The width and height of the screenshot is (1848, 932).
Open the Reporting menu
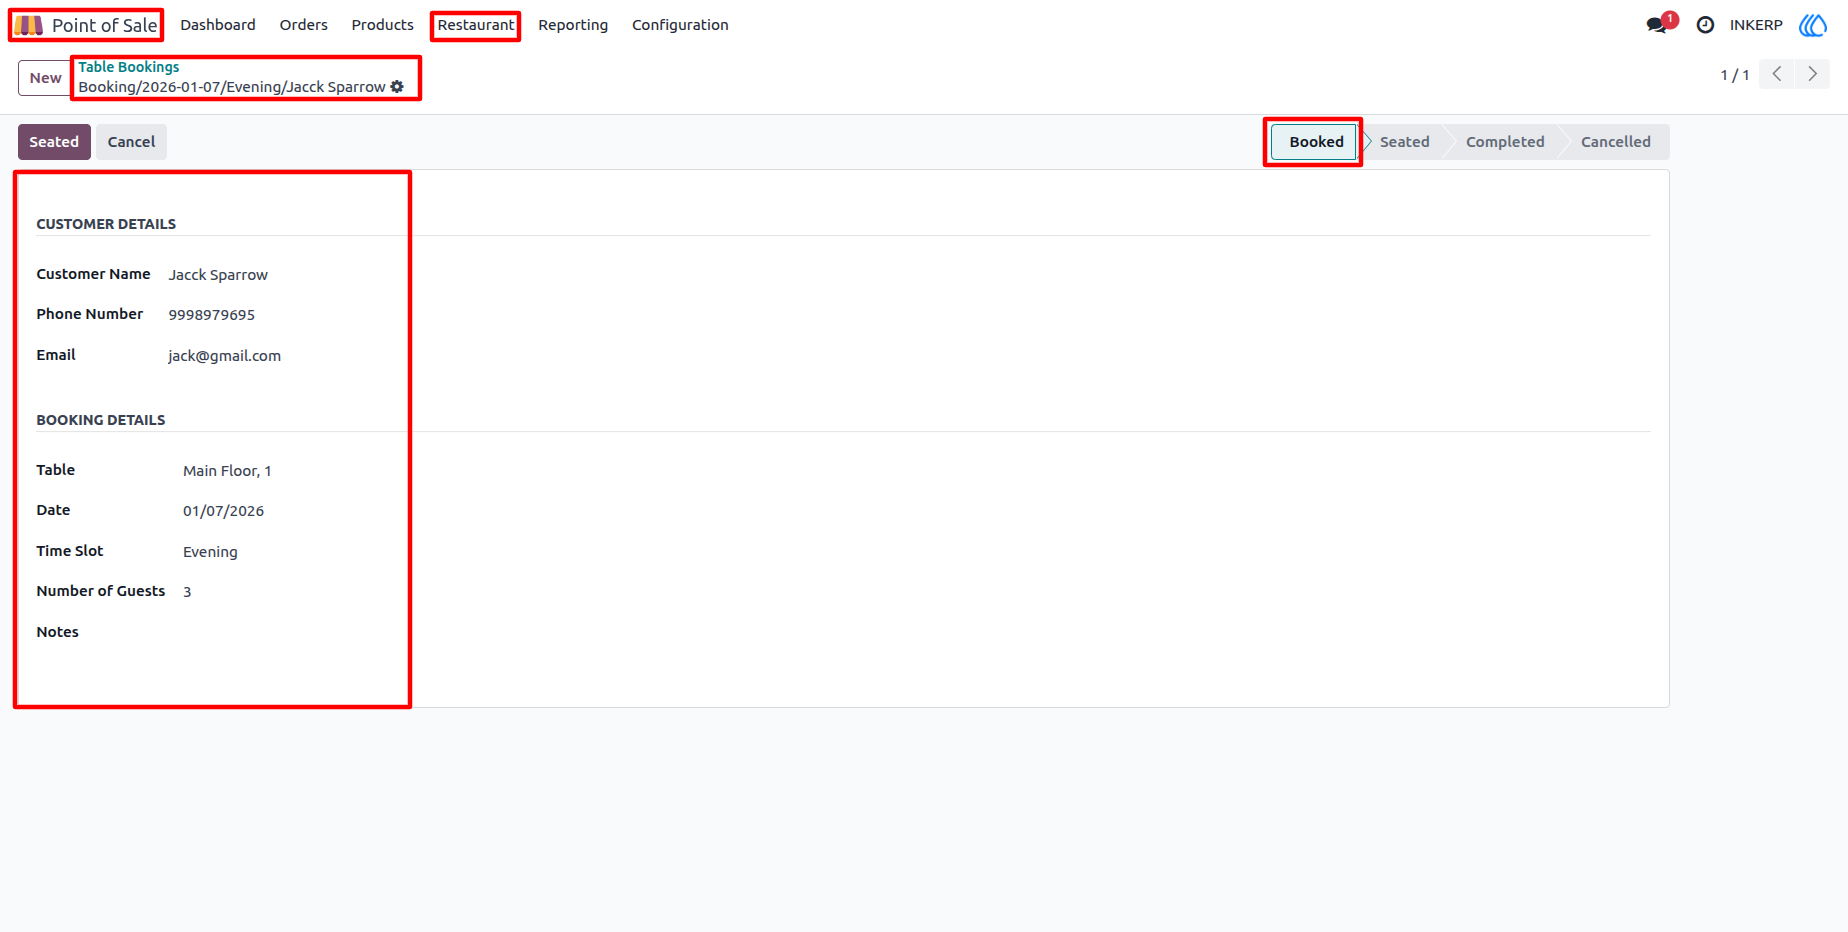click(573, 25)
